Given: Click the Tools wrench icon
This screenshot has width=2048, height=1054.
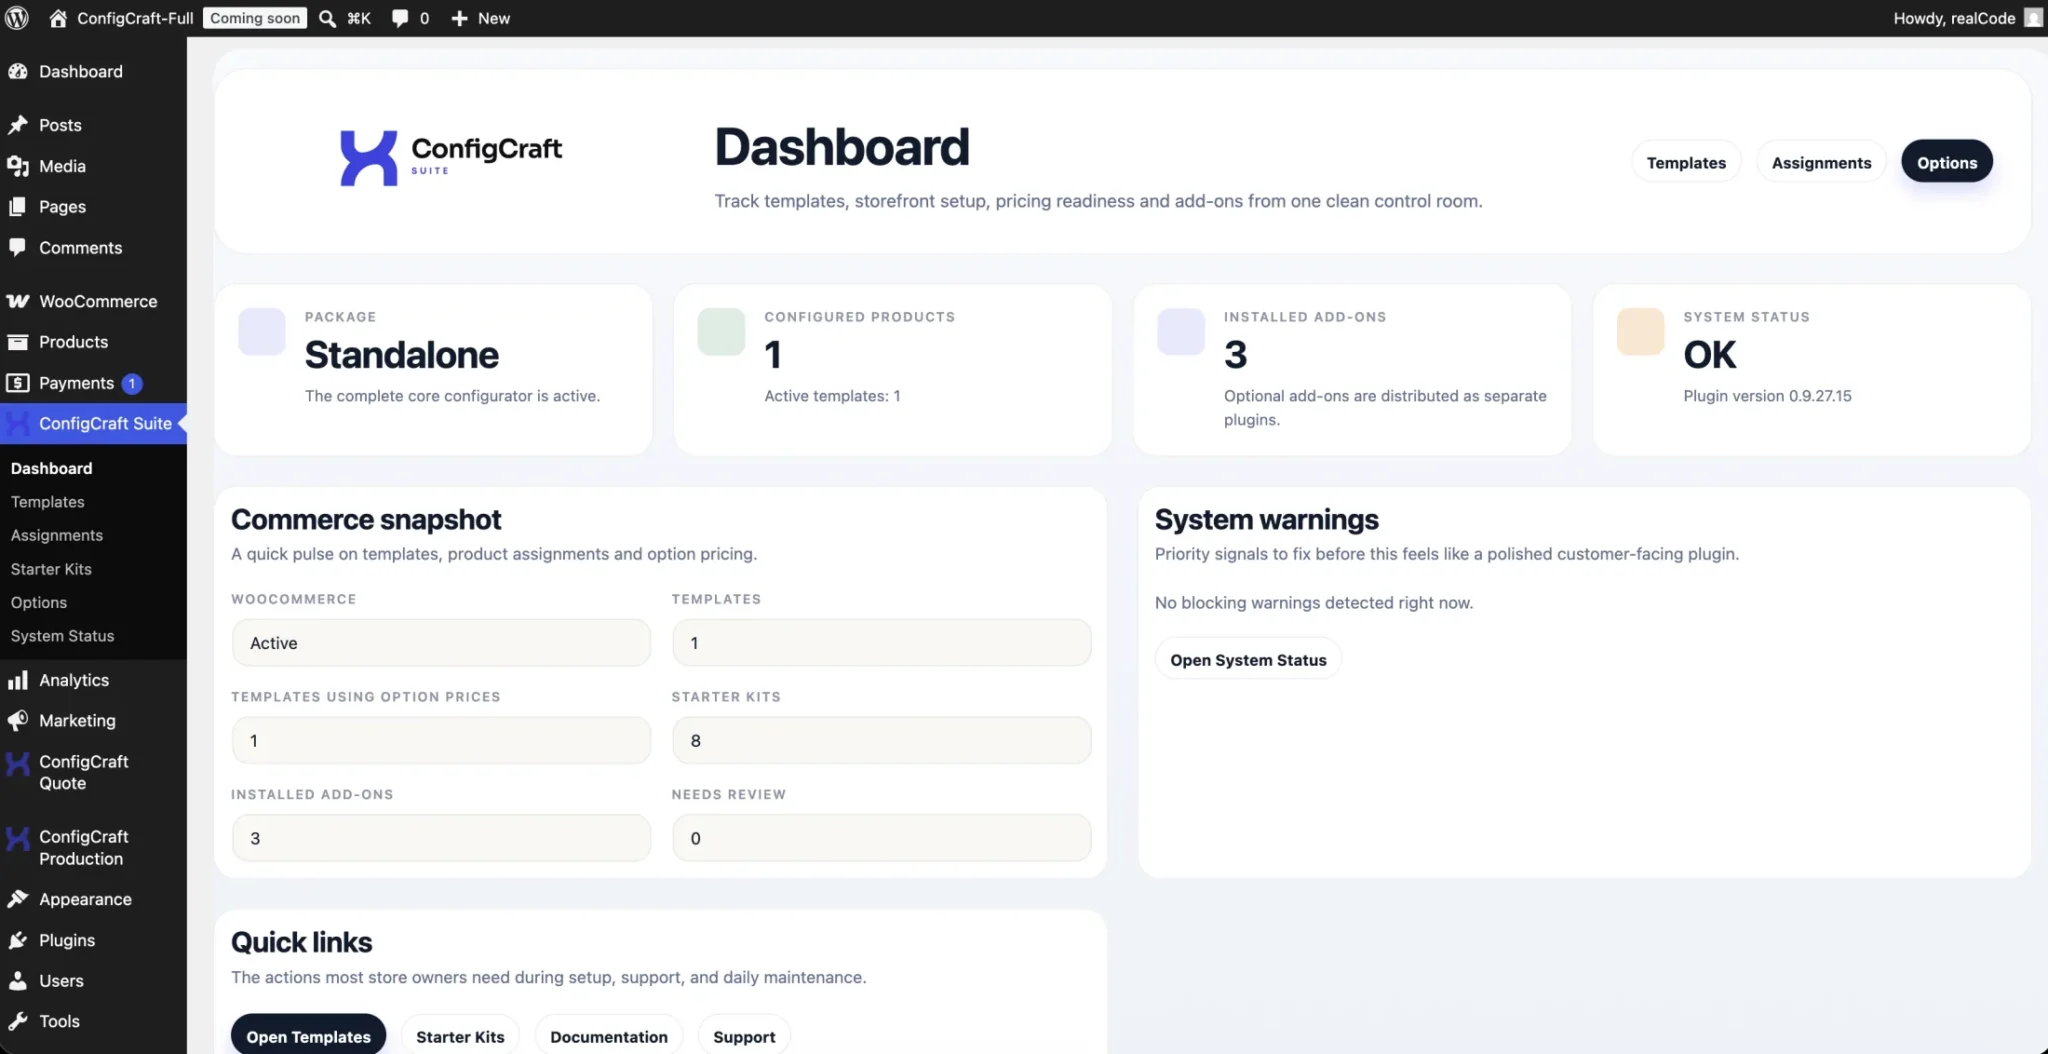Looking at the screenshot, I should [18, 1021].
